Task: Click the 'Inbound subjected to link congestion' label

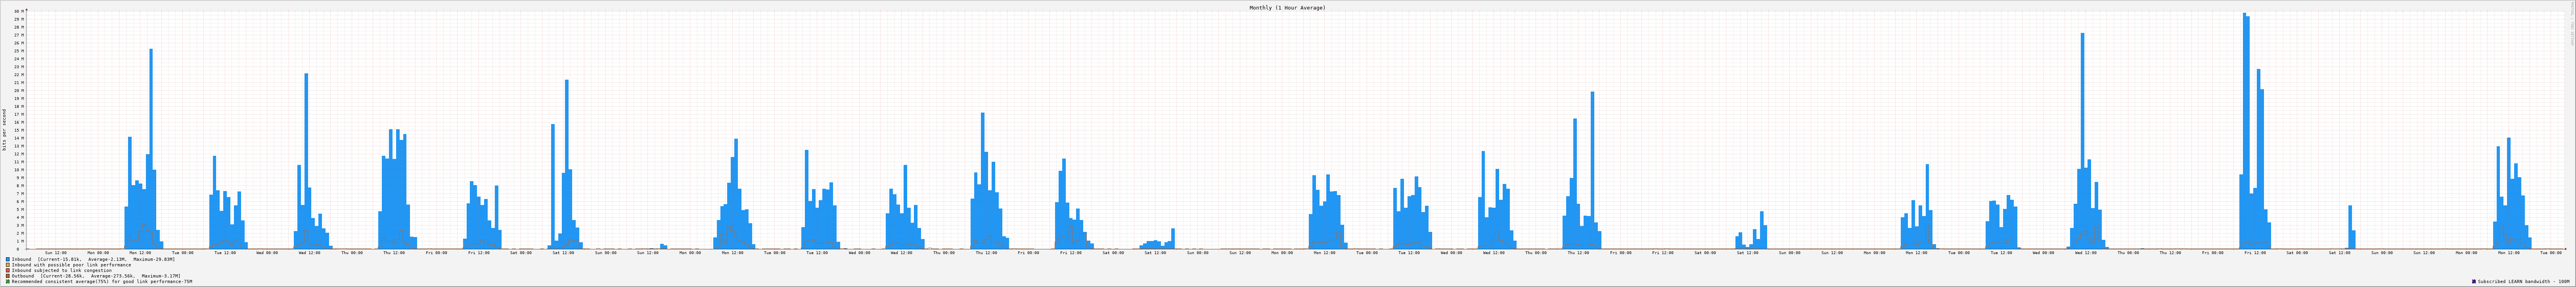Action: point(62,270)
